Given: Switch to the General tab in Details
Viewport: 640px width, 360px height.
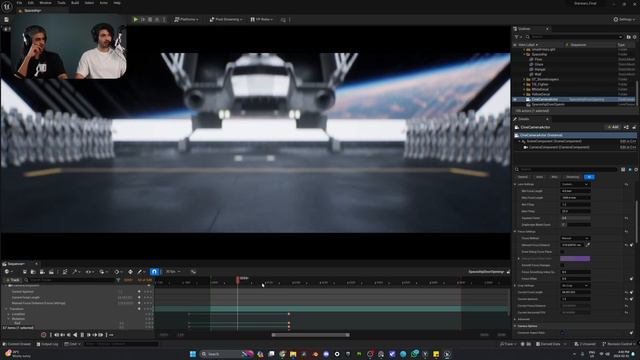Looking at the screenshot, I should pyautogui.click(x=523, y=177).
